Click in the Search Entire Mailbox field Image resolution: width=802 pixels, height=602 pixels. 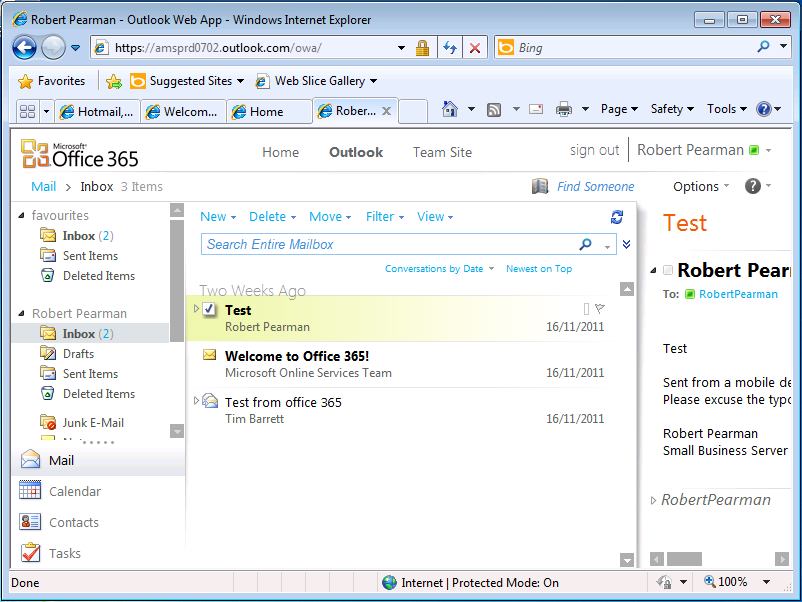385,244
